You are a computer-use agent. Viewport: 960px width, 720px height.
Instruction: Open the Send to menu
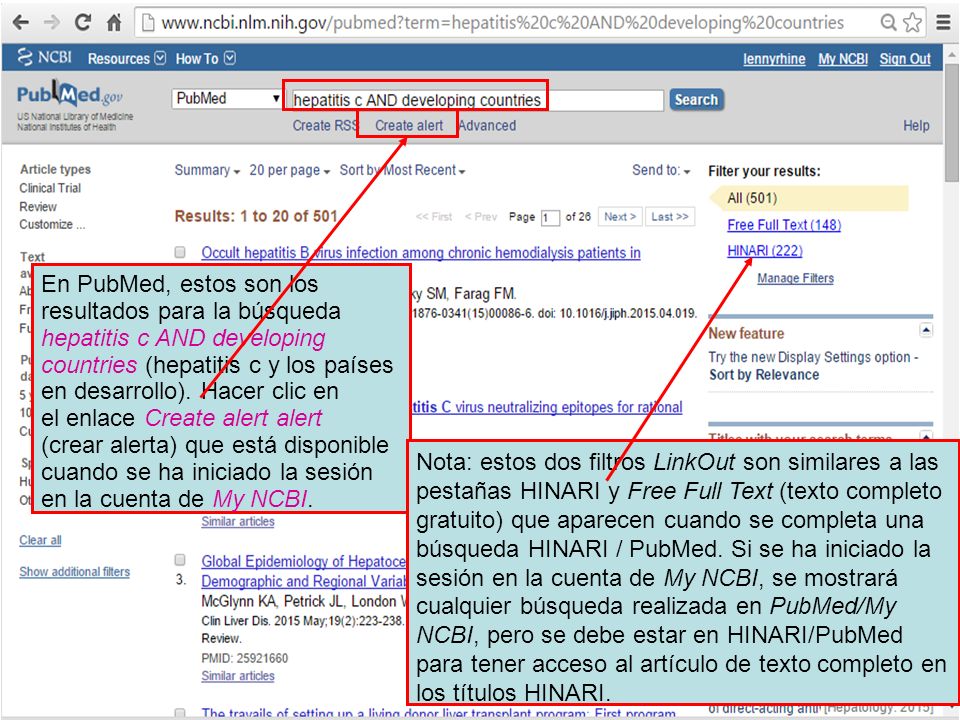click(x=661, y=170)
